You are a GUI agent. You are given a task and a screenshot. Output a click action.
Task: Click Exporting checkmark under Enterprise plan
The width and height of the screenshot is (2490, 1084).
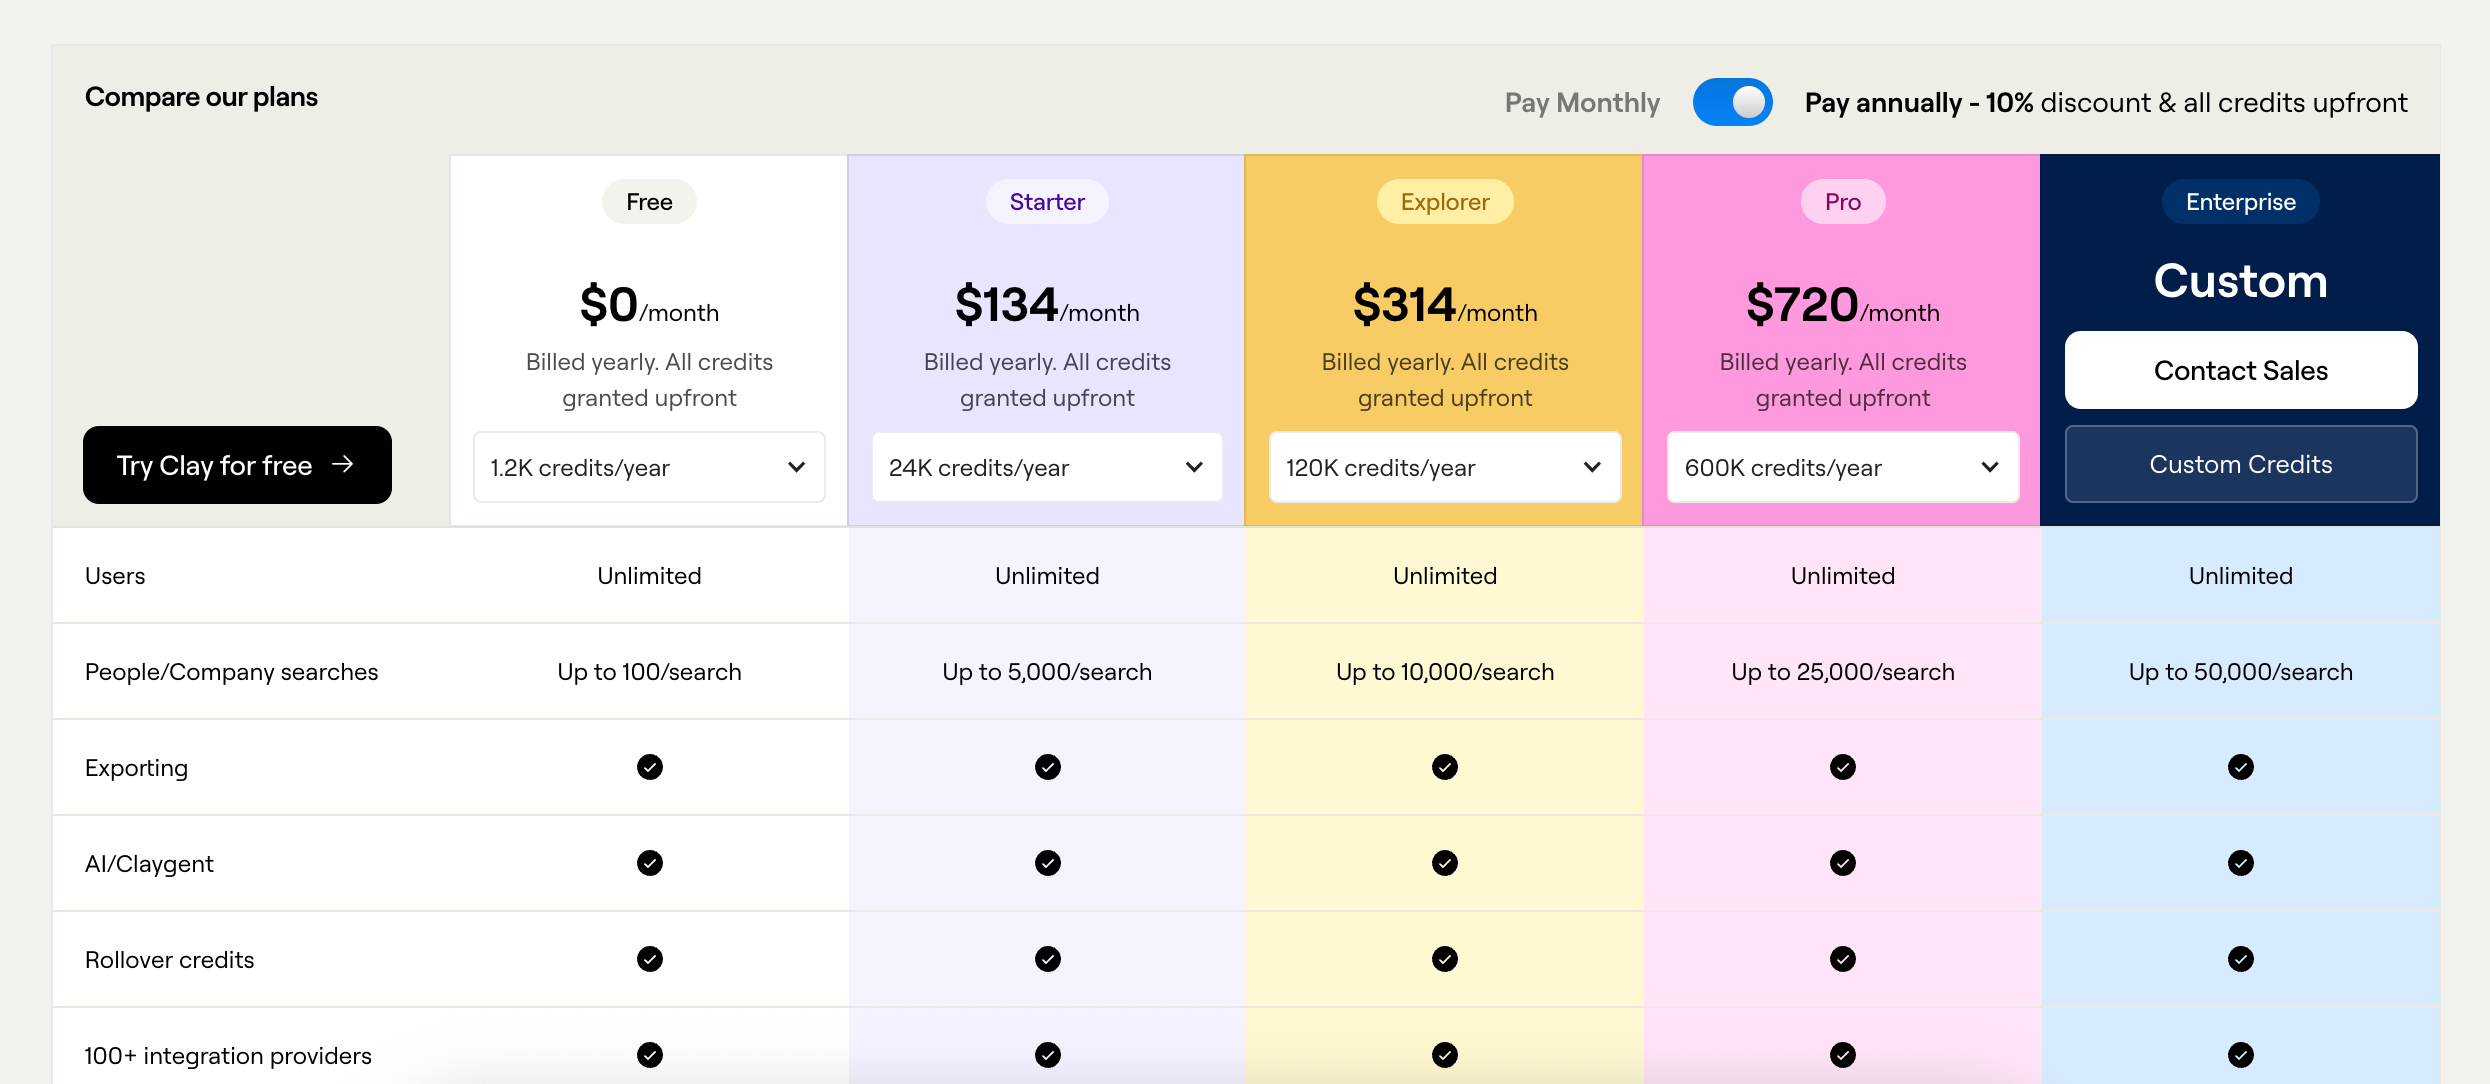(2241, 767)
